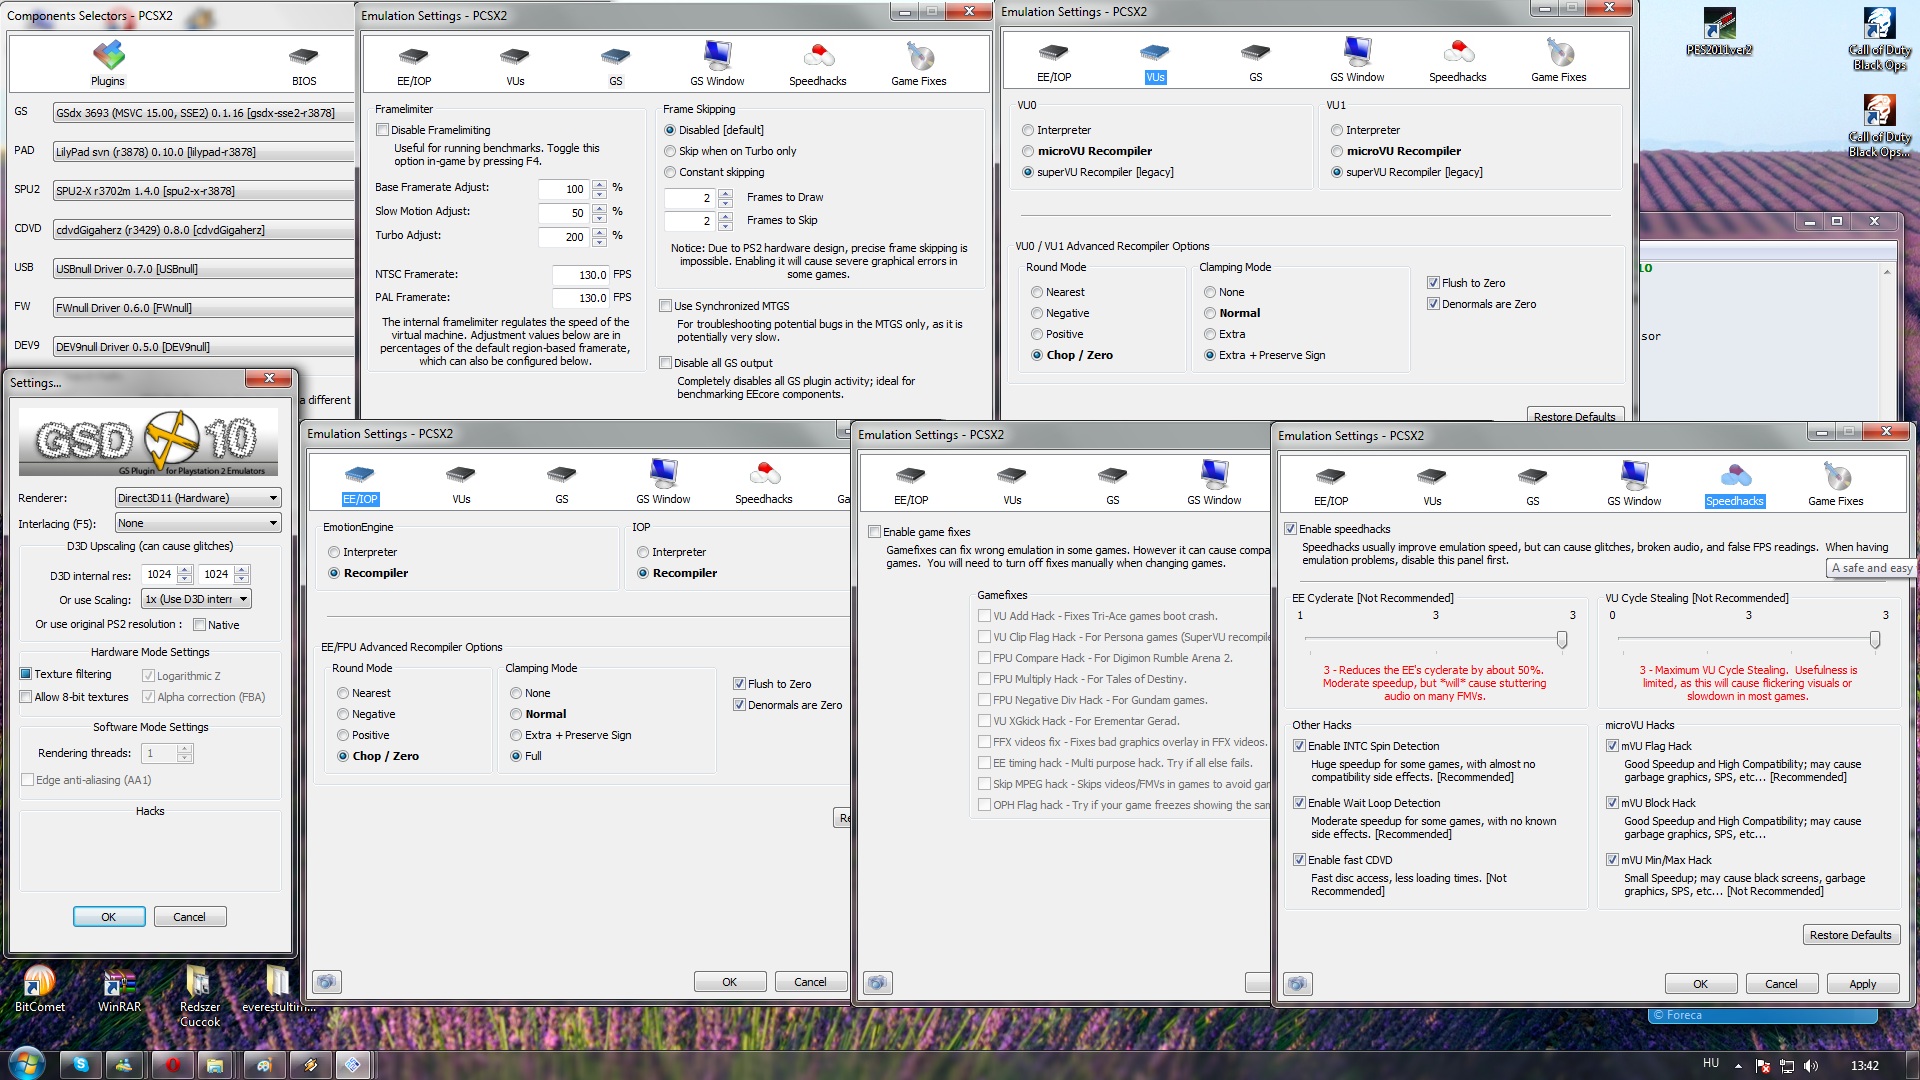The image size is (1920, 1080).
Task: Click screenshot camera icon in EE/IOP window
Action: 326,982
